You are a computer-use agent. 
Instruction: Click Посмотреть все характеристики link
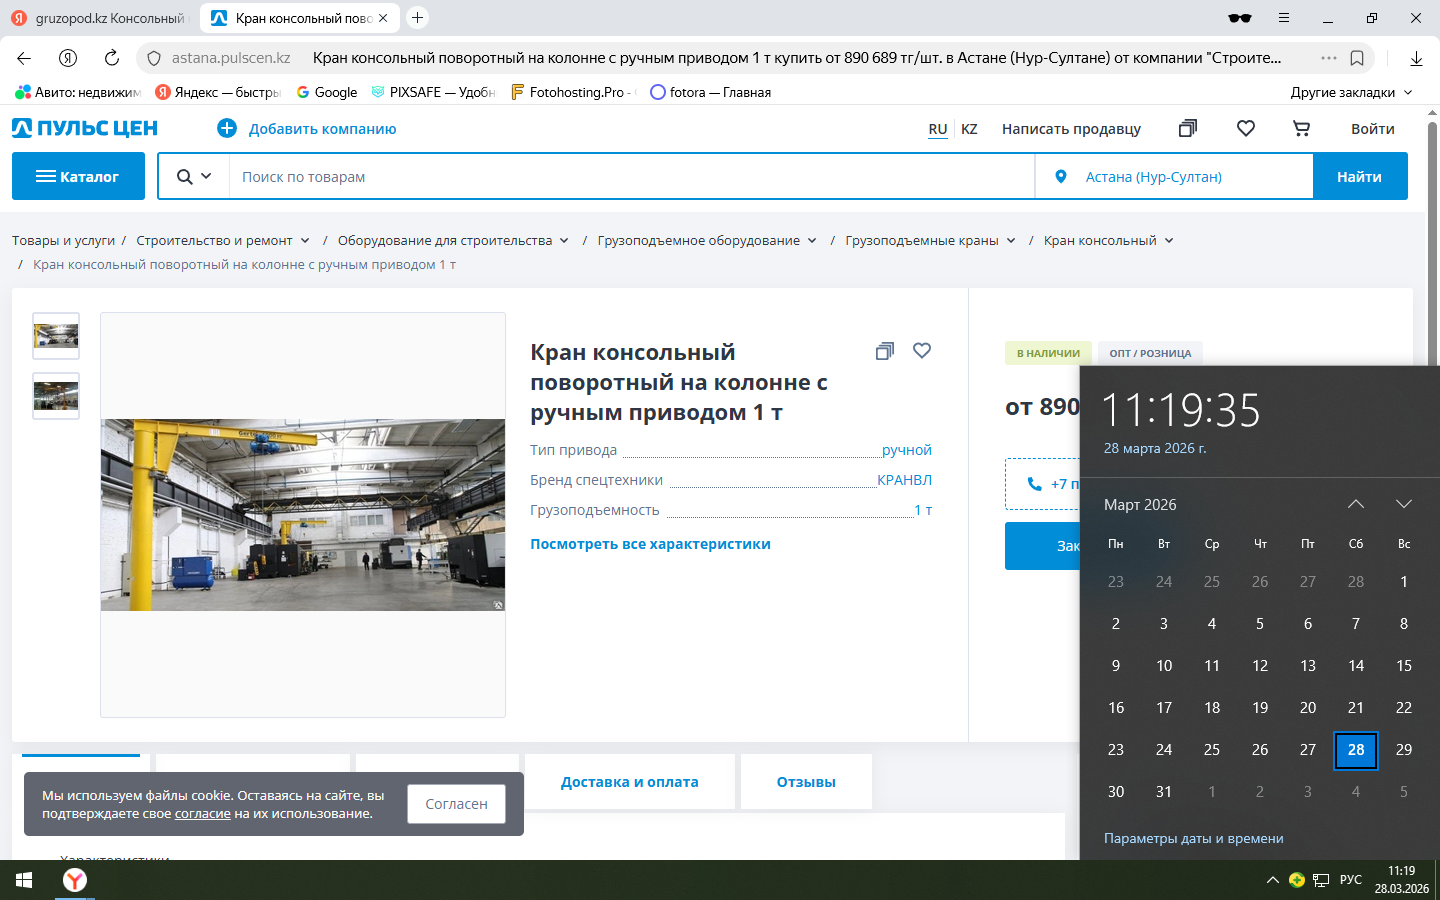[650, 544]
